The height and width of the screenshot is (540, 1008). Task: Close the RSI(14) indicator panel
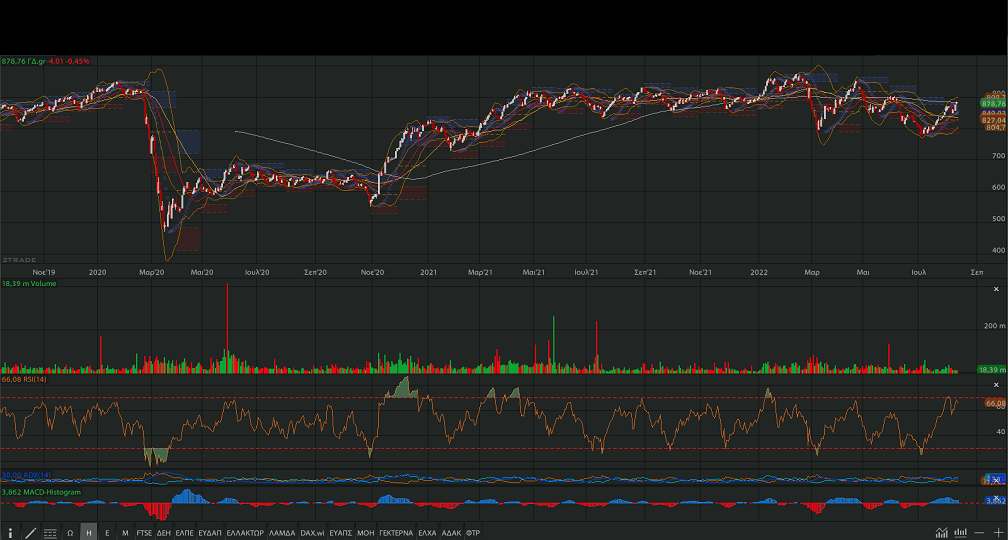995,385
